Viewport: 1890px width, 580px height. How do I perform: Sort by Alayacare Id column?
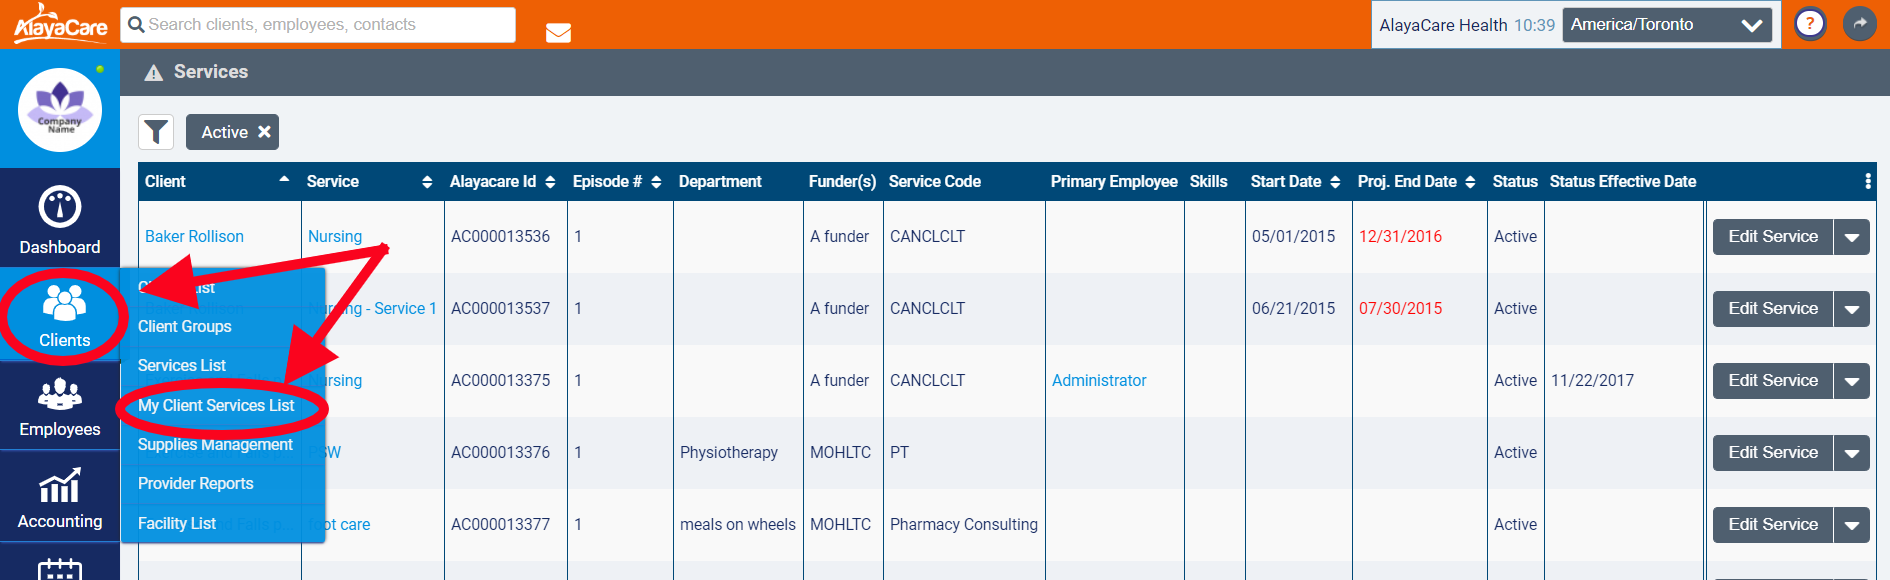coord(502,181)
